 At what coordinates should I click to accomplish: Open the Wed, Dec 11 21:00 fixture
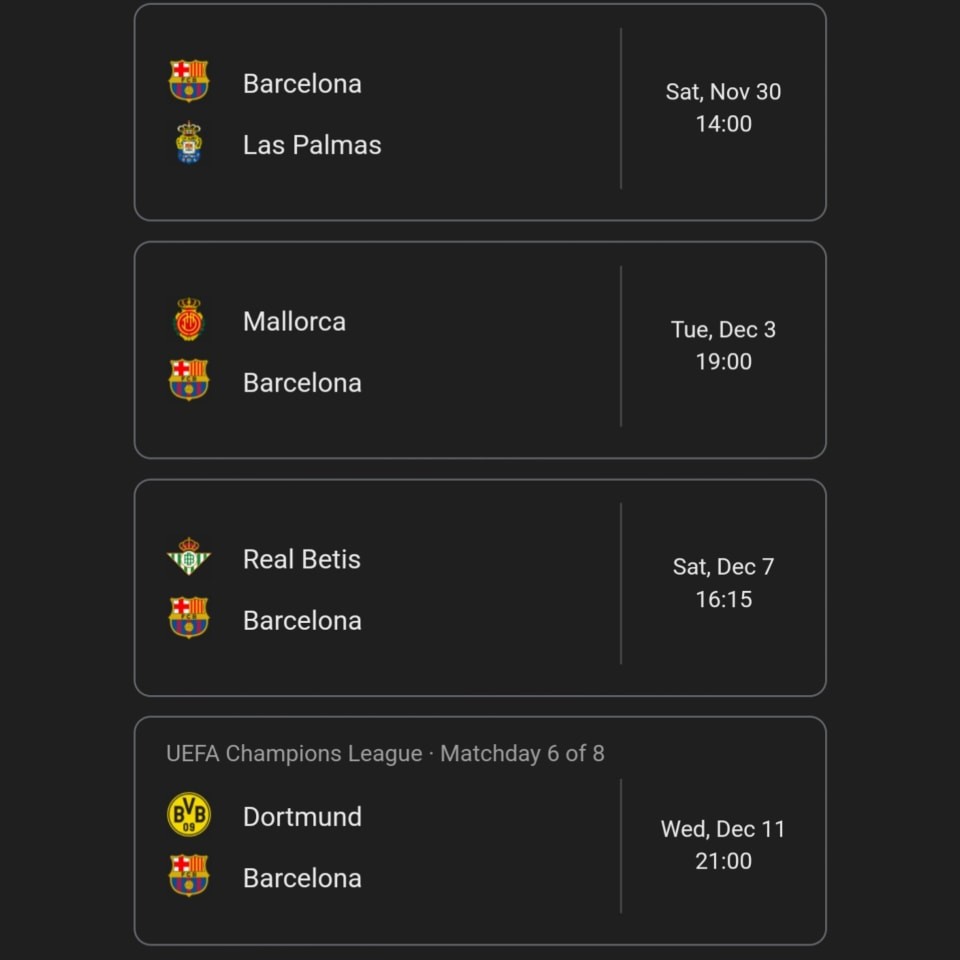coord(480,831)
